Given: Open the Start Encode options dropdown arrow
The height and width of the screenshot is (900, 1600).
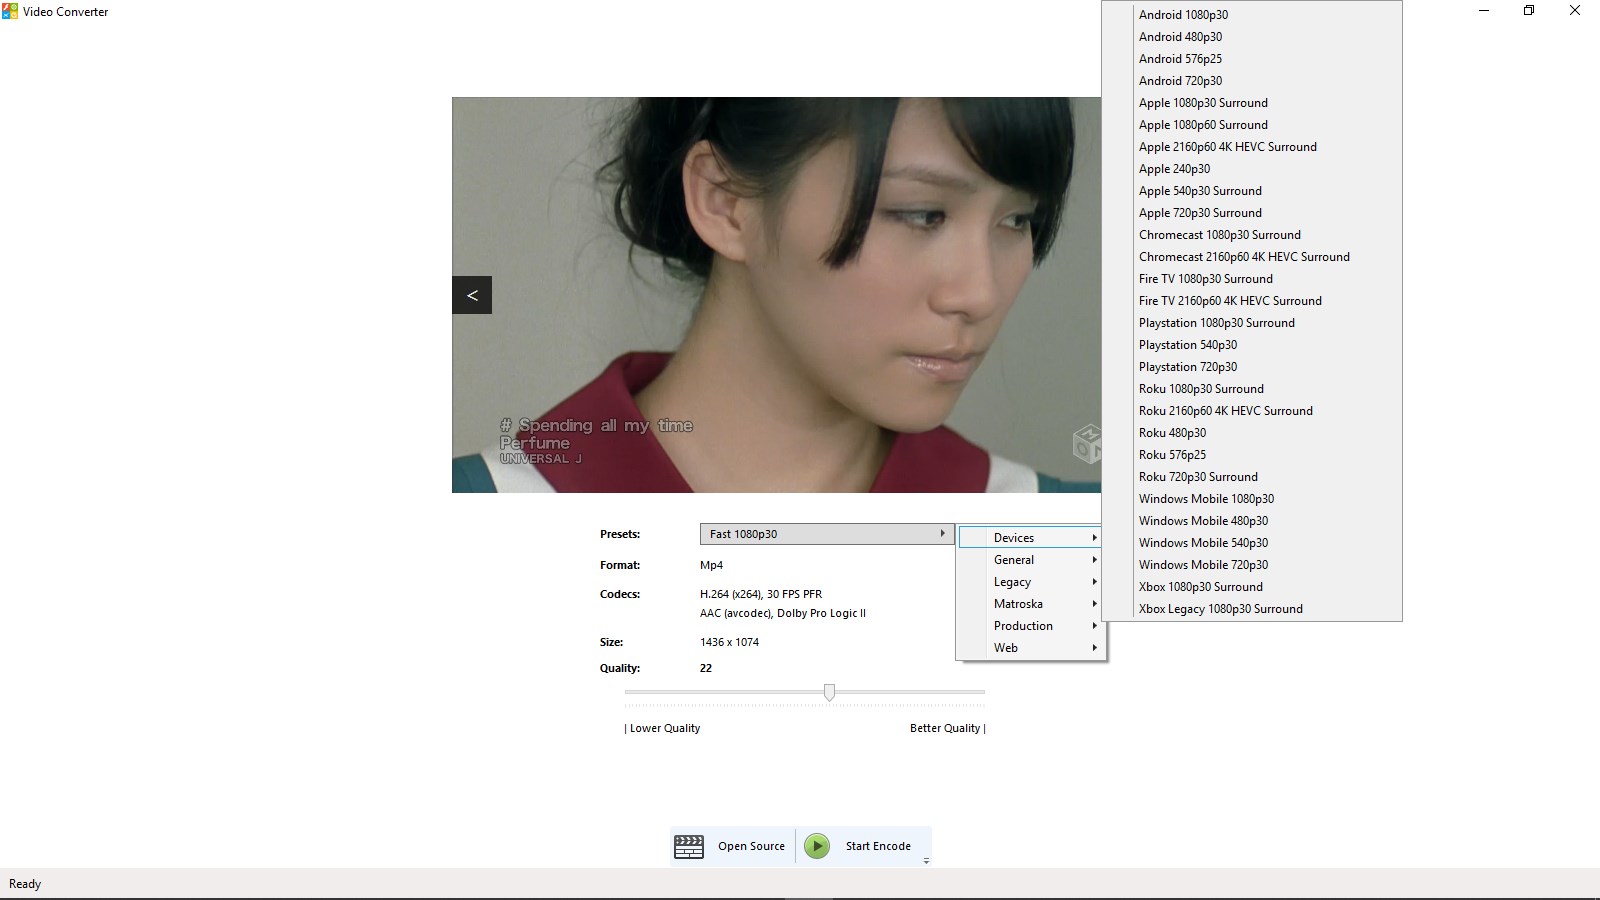Looking at the screenshot, I should tap(926, 861).
